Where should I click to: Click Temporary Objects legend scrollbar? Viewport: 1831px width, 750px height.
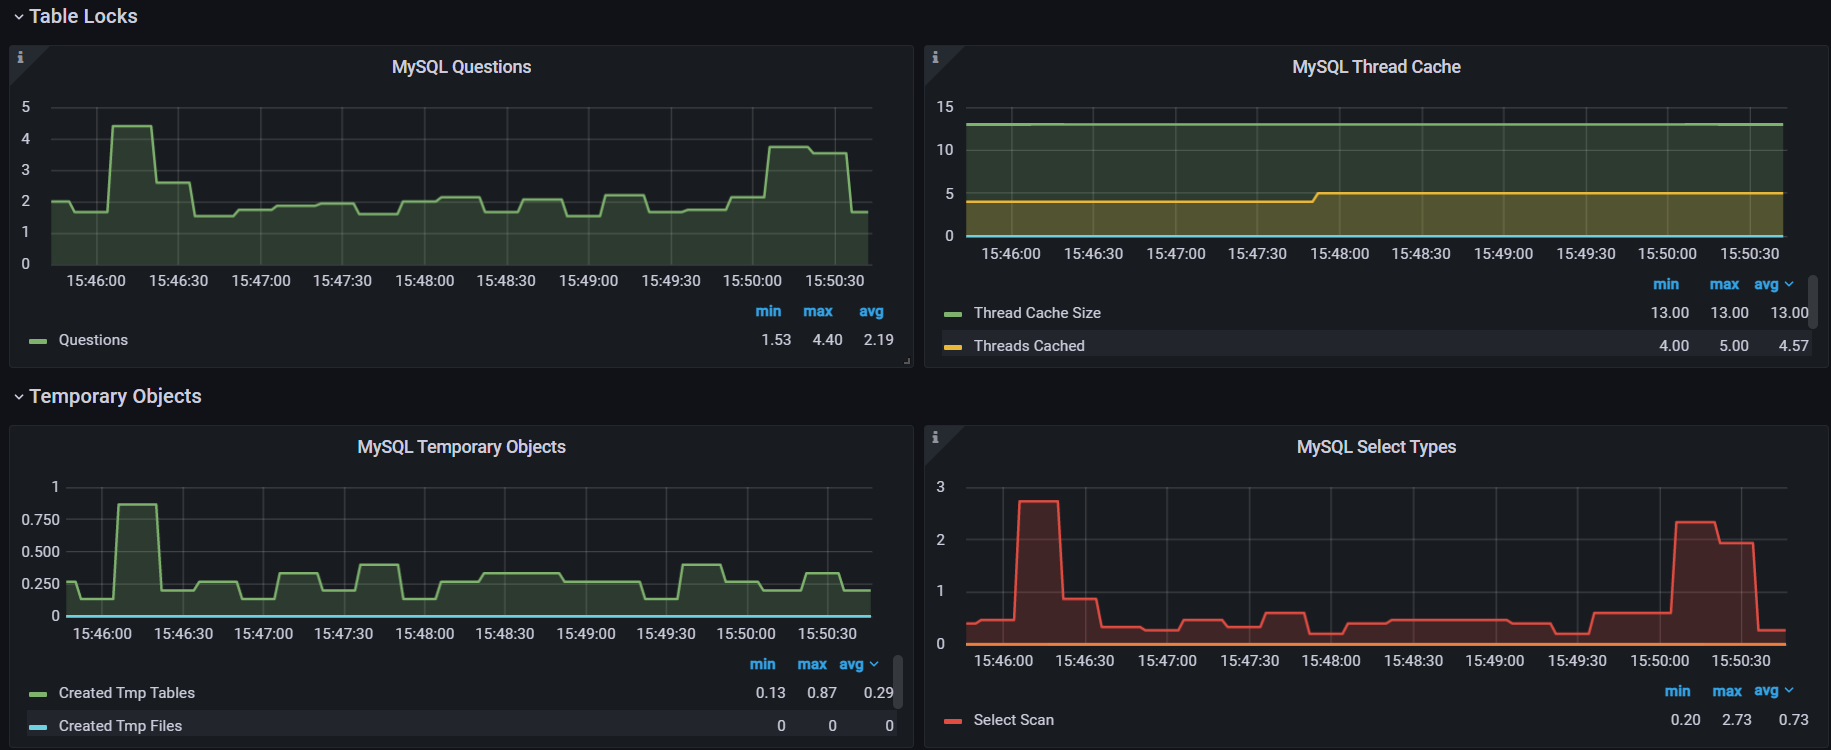tap(898, 681)
